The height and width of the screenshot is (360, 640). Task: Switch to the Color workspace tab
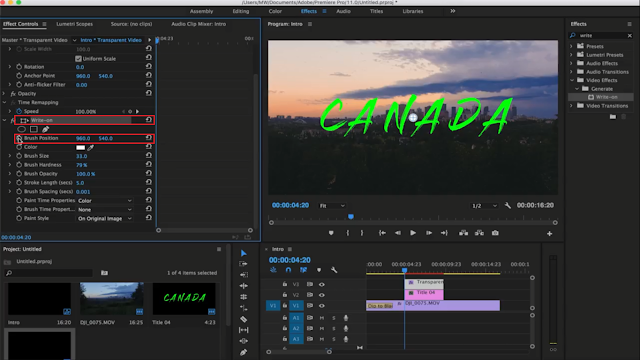point(275,11)
